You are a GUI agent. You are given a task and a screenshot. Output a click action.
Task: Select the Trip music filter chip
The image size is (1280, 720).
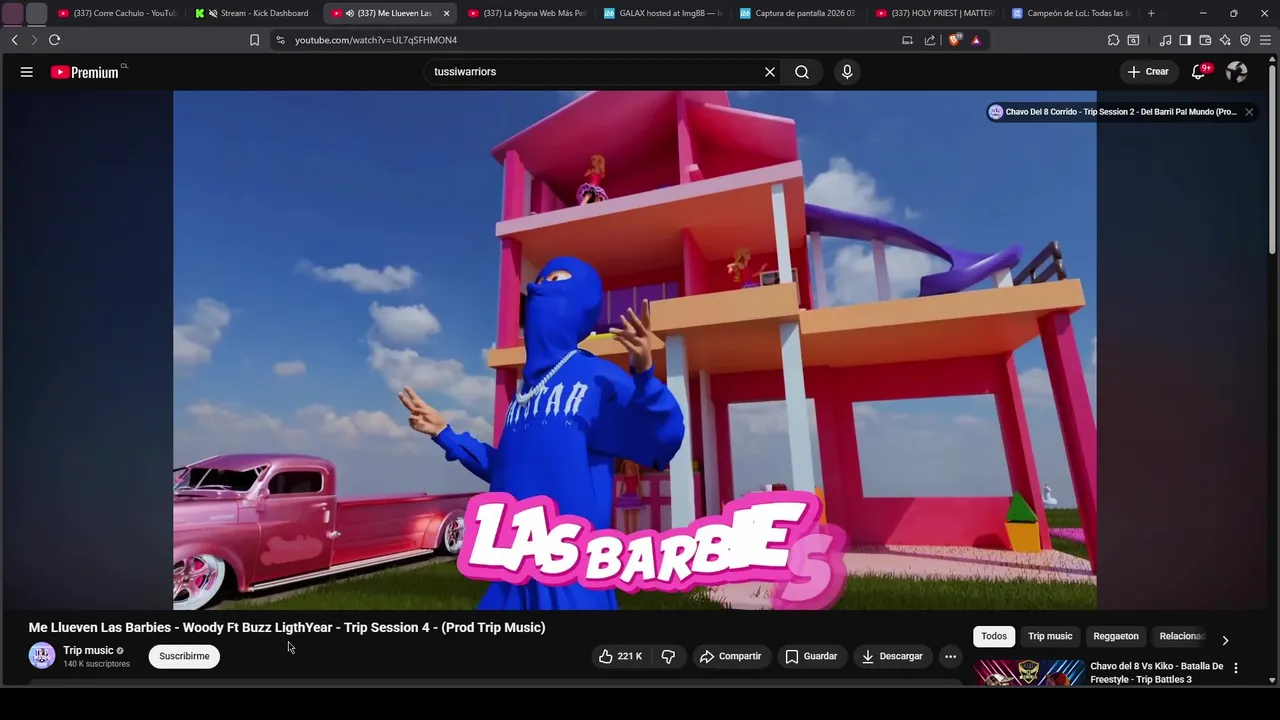click(x=1050, y=636)
